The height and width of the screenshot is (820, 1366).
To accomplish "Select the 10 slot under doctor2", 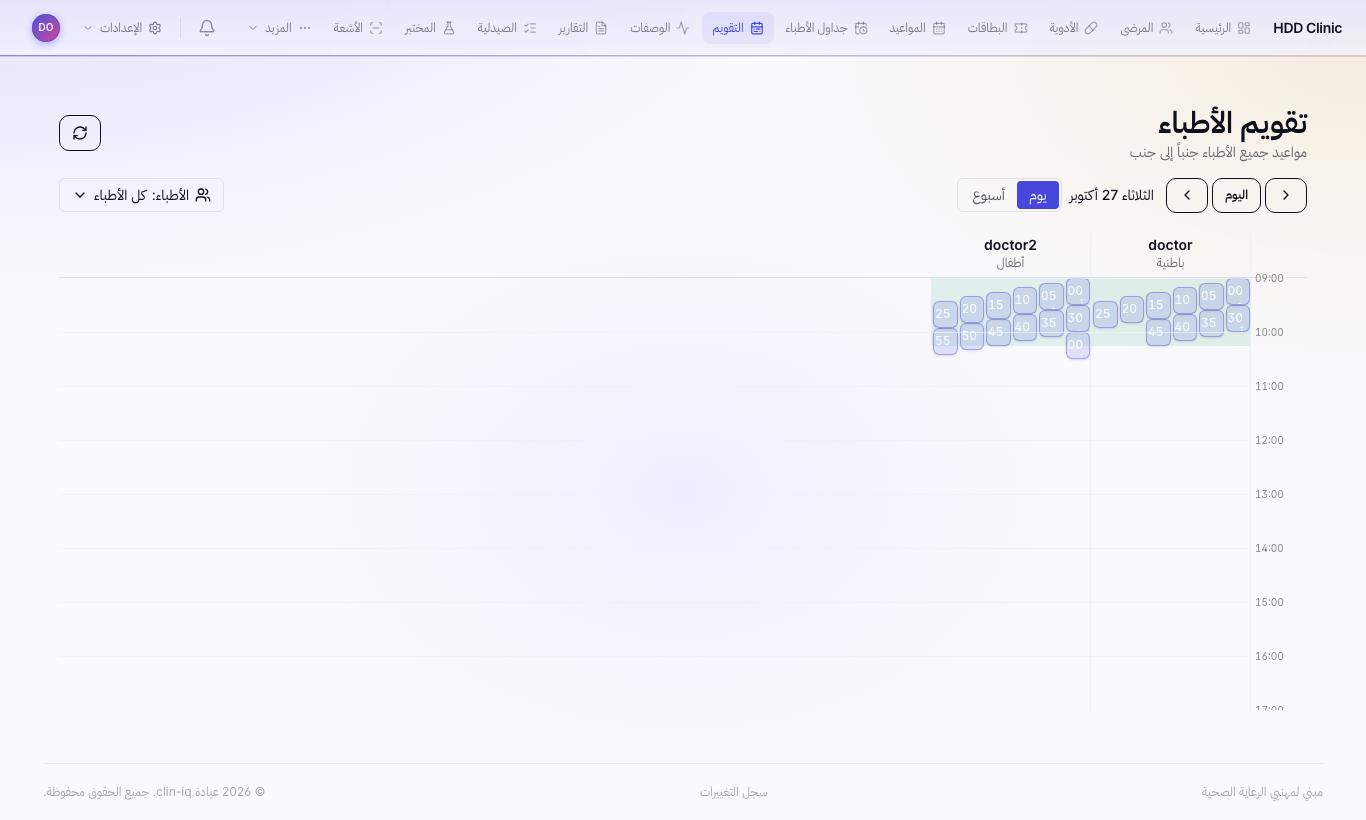I will pyautogui.click(x=1024, y=300).
